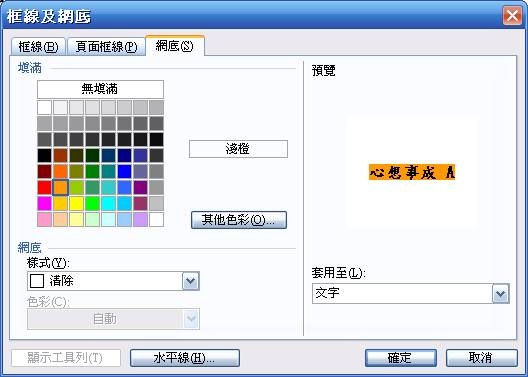The width and height of the screenshot is (528, 377).
Task: Select the pale light green swatch
Action: pyautogui.click(x=92, y=219)
